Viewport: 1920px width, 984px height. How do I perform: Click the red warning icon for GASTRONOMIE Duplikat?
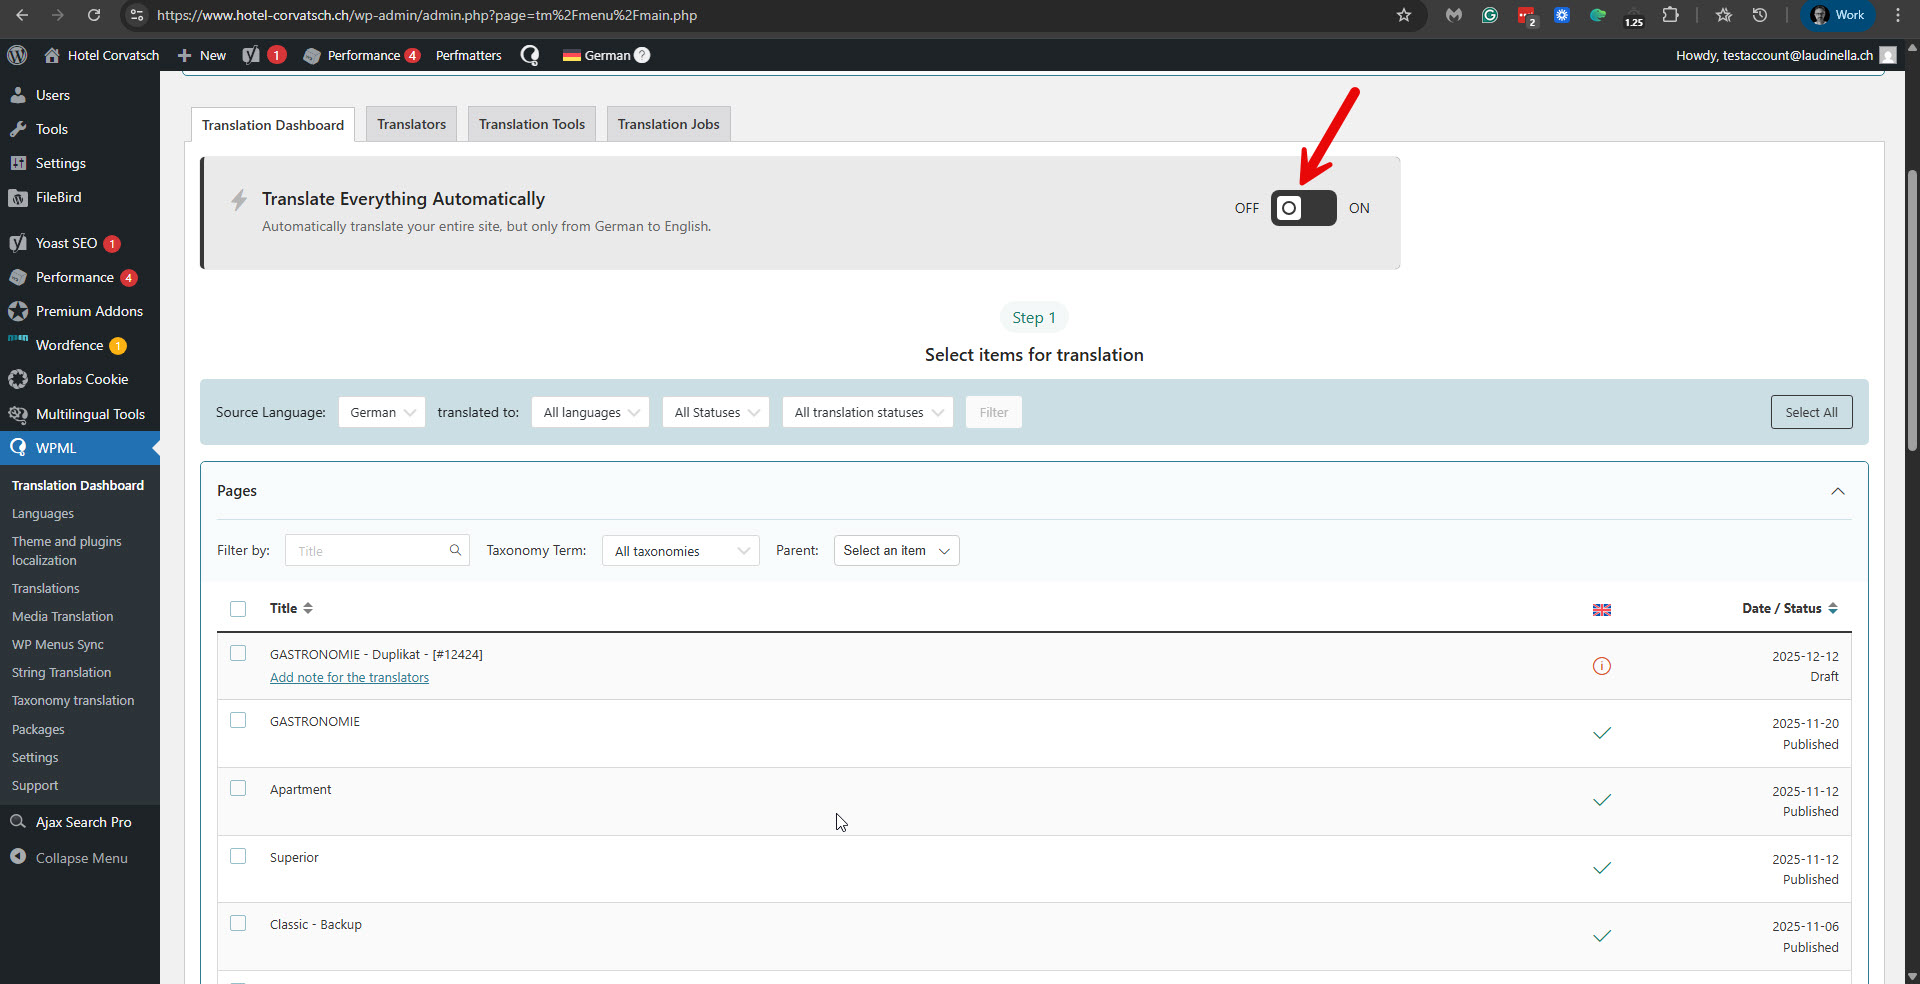1601,666
